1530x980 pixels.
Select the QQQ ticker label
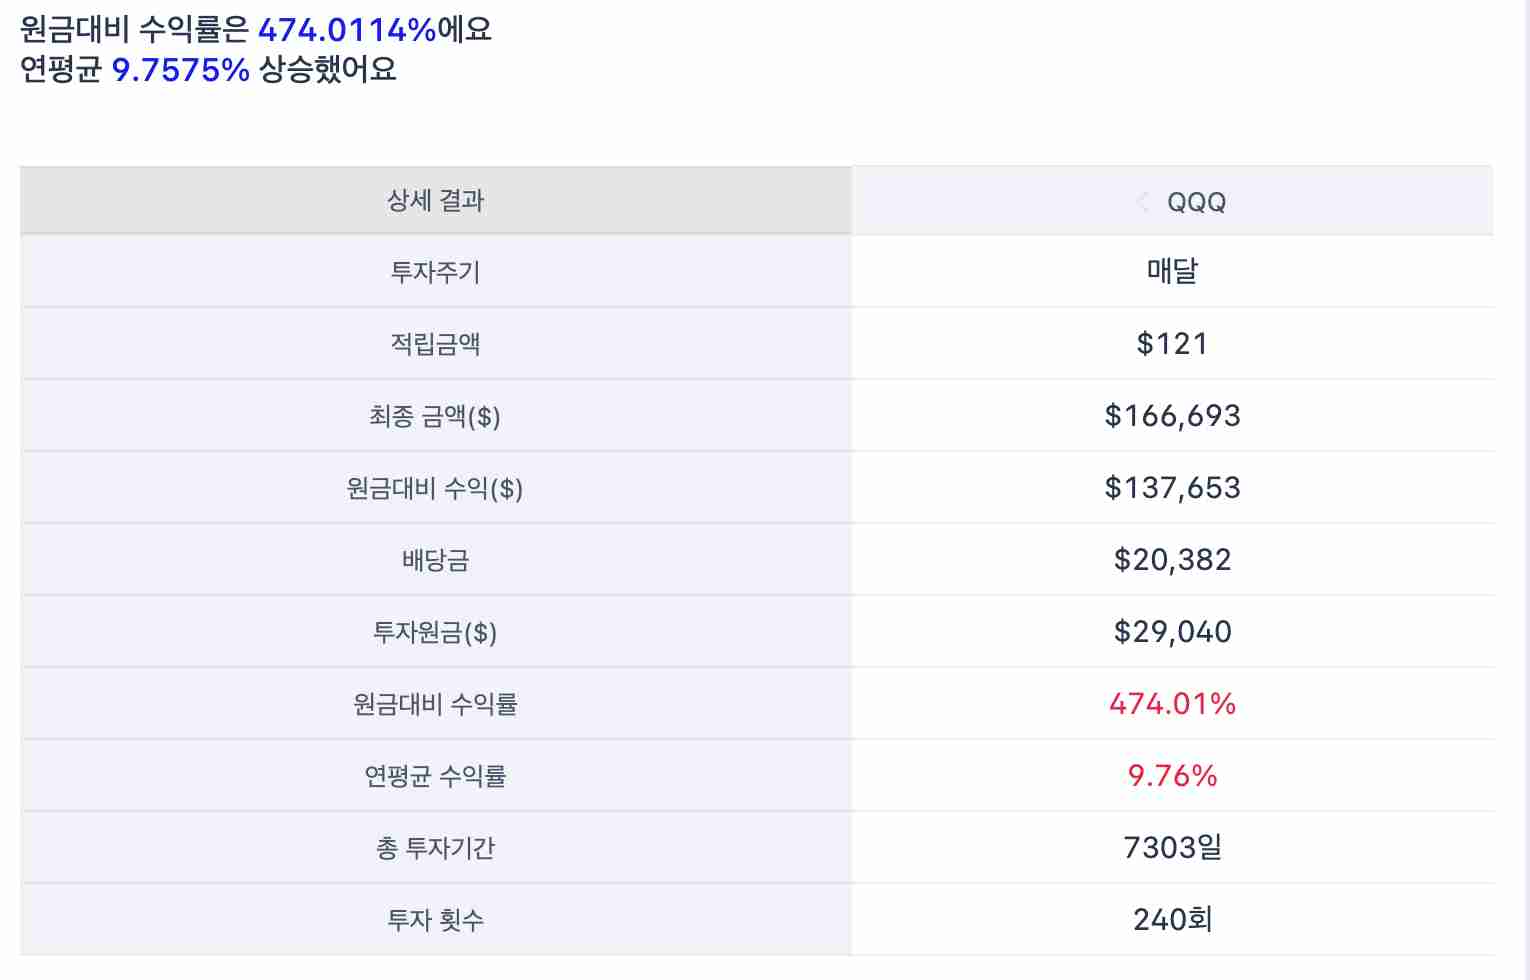(x=1198, y=201)
